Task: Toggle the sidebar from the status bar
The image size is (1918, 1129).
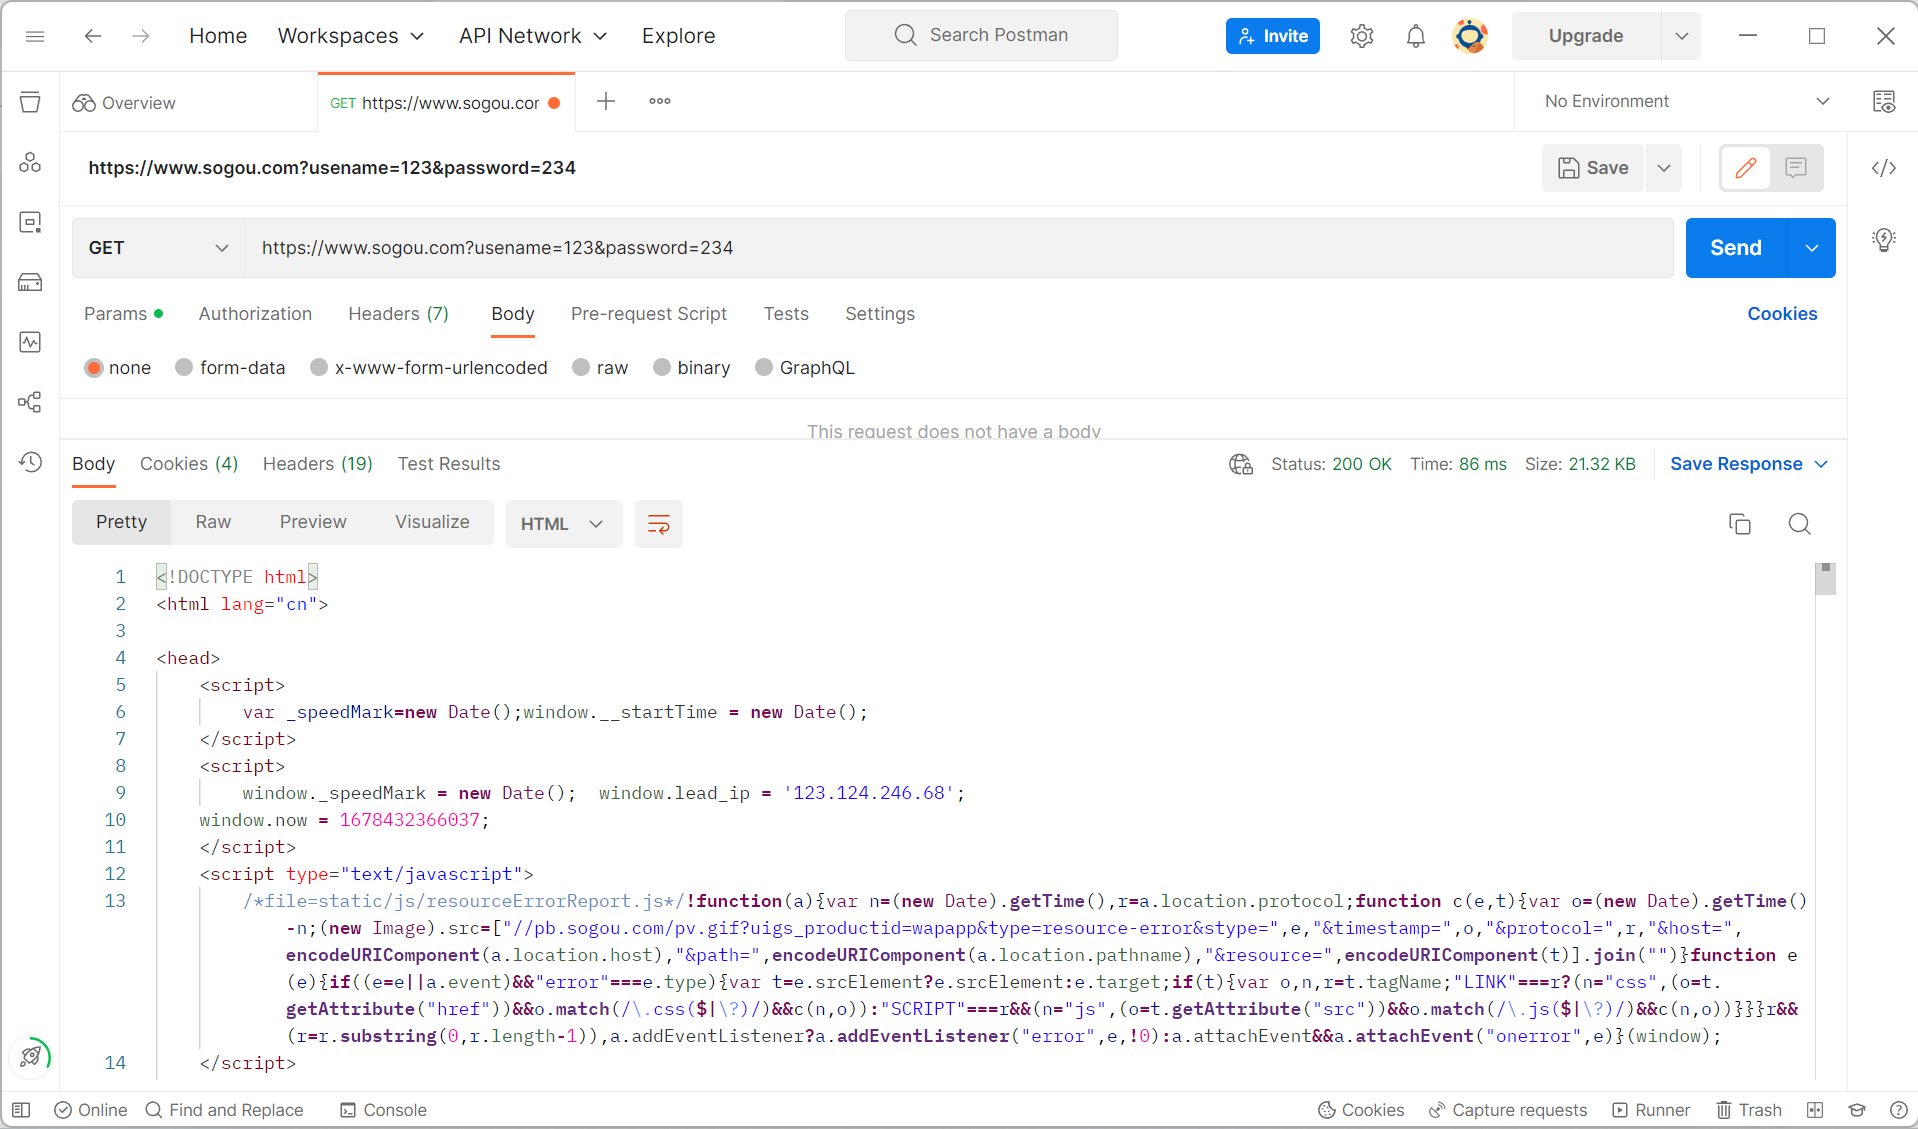Action: click(x=21, y=1110)
